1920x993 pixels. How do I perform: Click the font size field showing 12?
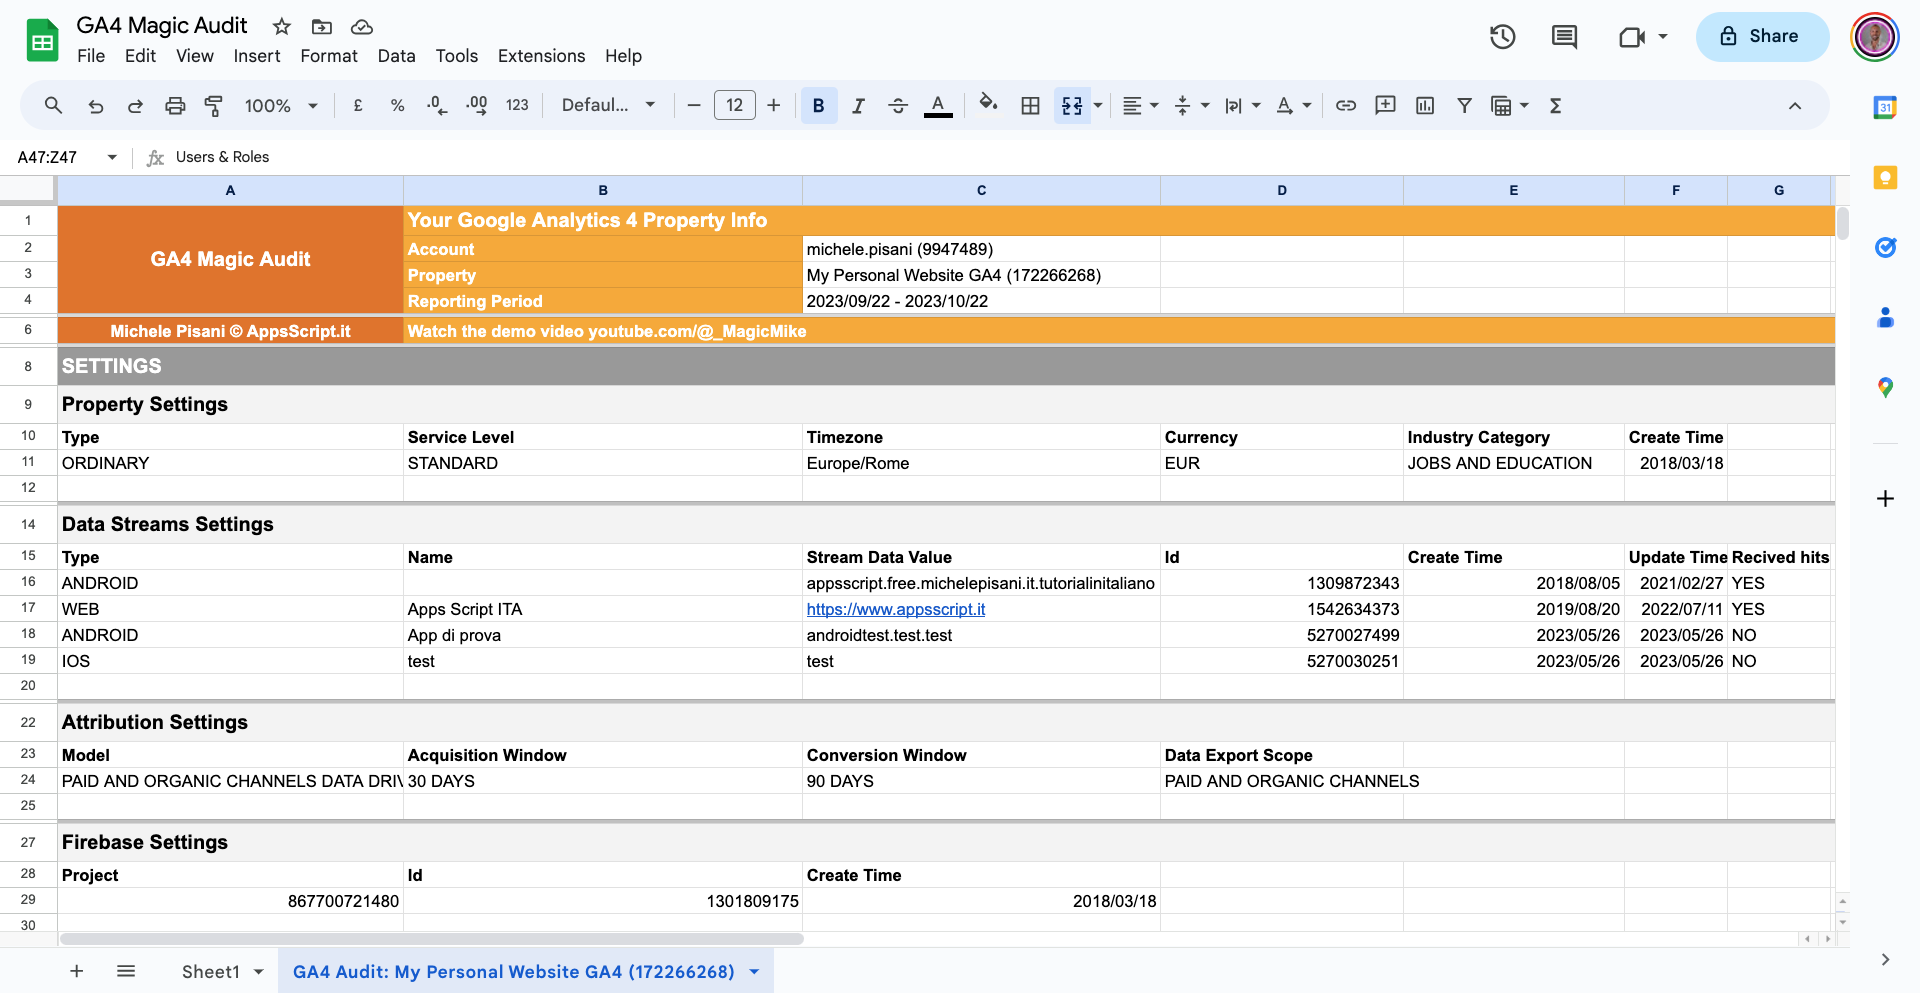tap(735, 105)
